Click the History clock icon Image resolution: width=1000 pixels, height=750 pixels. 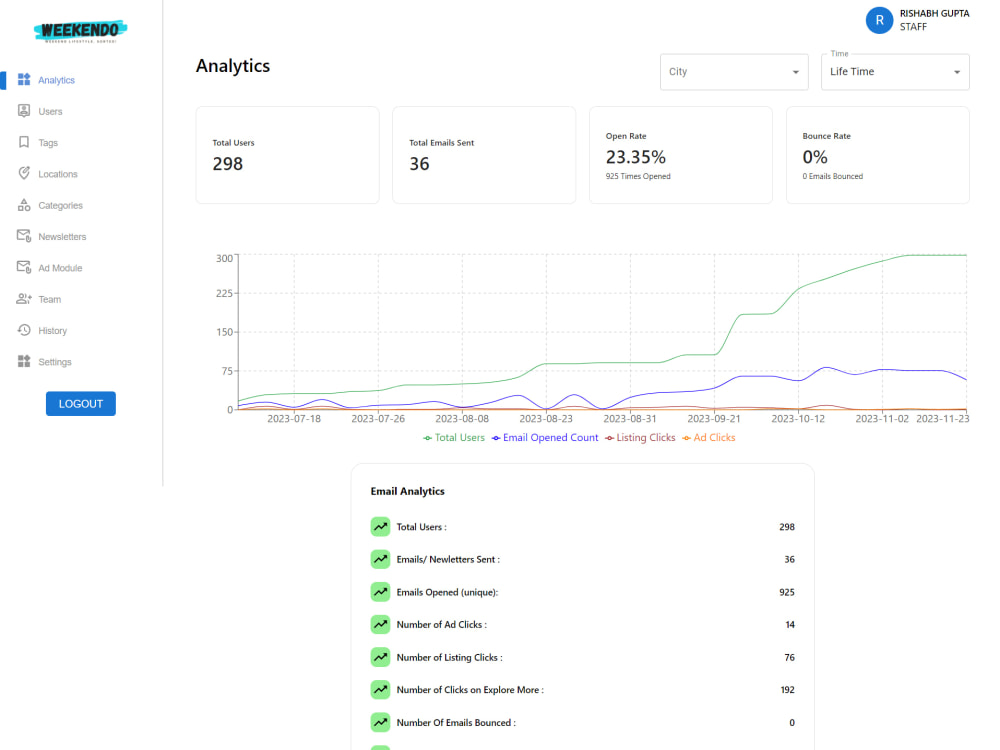[24, 330]
